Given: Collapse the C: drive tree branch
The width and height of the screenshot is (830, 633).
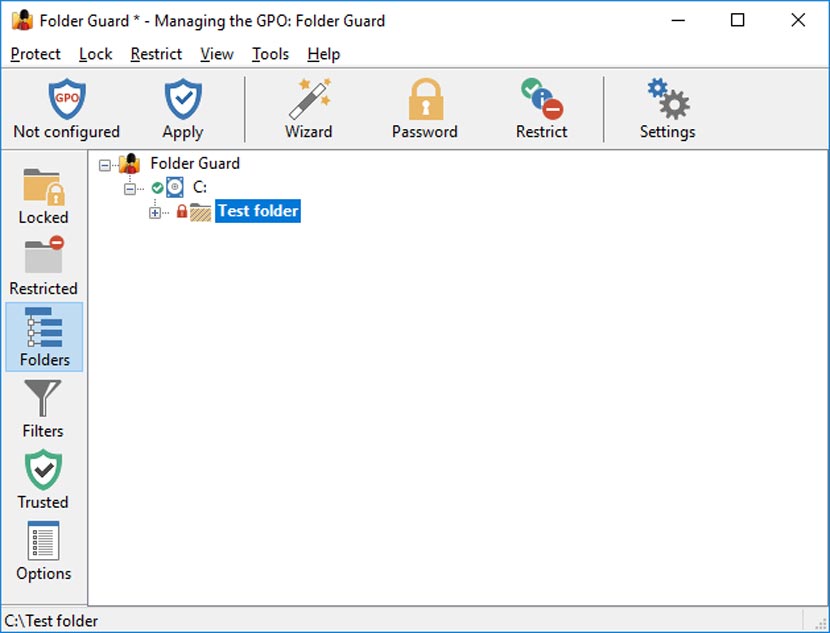Looking at the screenshot, I should (x=131, y=187).
